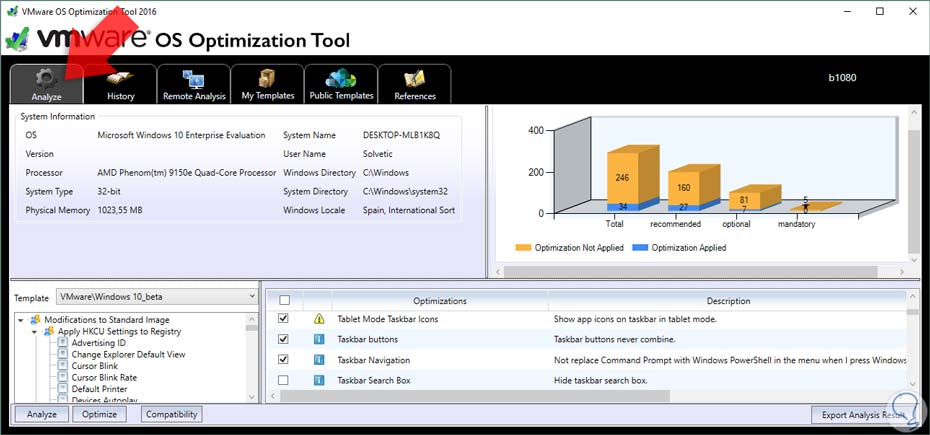
Task: Click the Compatibility button
Action: tap(171, 414)
